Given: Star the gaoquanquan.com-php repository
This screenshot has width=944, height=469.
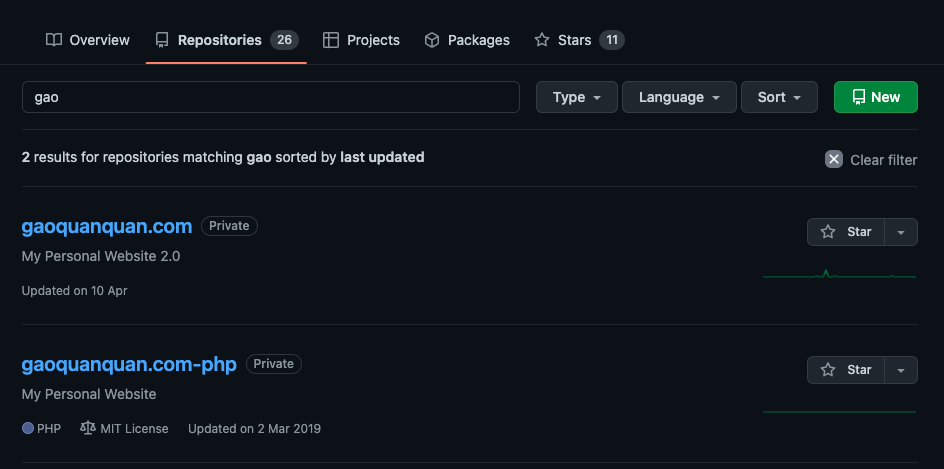Looking at the screenshot, I should point(846,370).
